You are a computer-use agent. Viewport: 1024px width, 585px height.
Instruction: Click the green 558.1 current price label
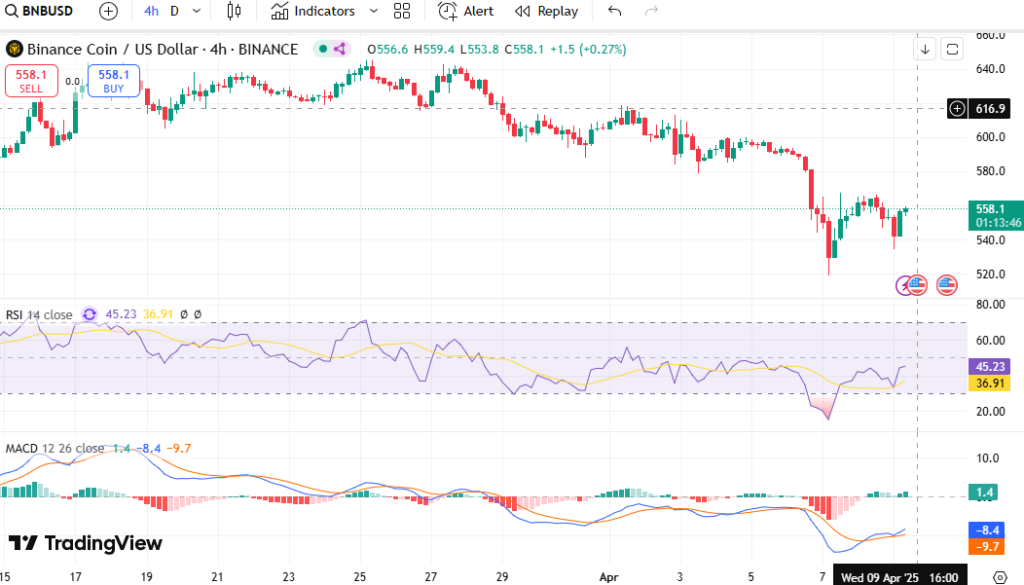pyautogui.click(x=990, y=209)
